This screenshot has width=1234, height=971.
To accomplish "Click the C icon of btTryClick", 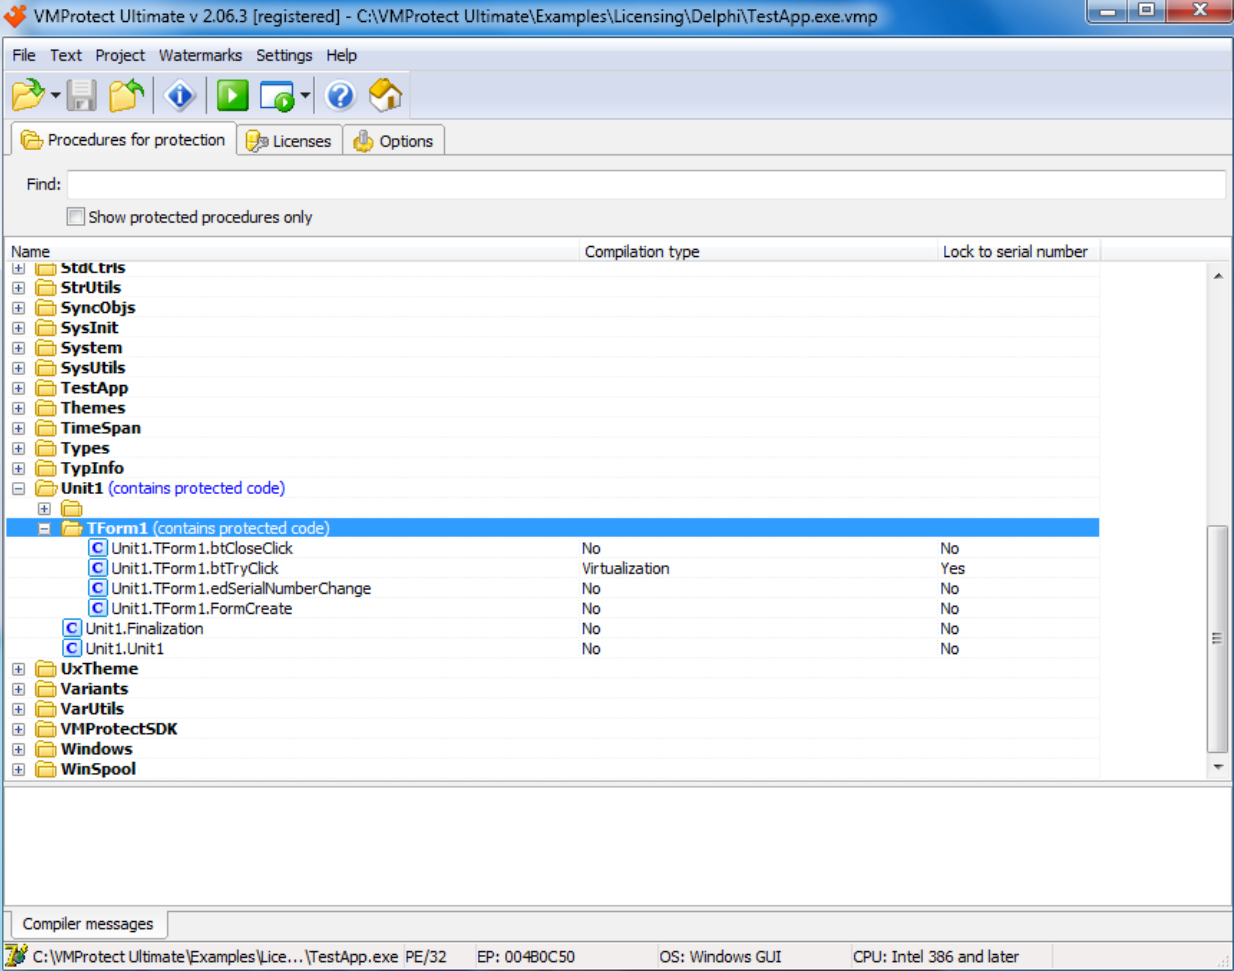I will pyautogui.click(x=97, y=568).
